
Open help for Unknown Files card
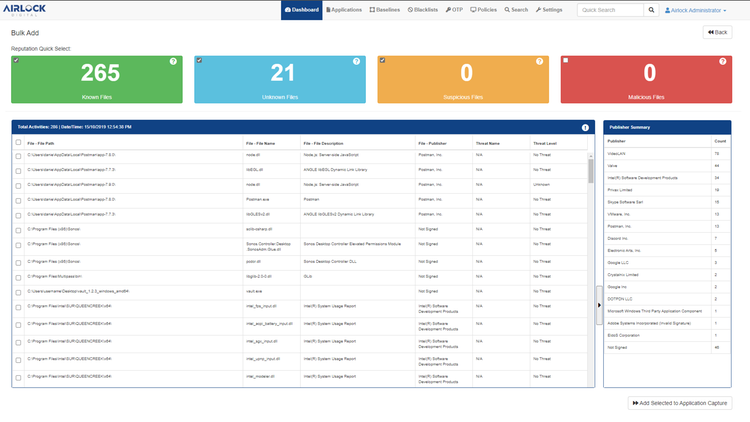tap(356, 61)
